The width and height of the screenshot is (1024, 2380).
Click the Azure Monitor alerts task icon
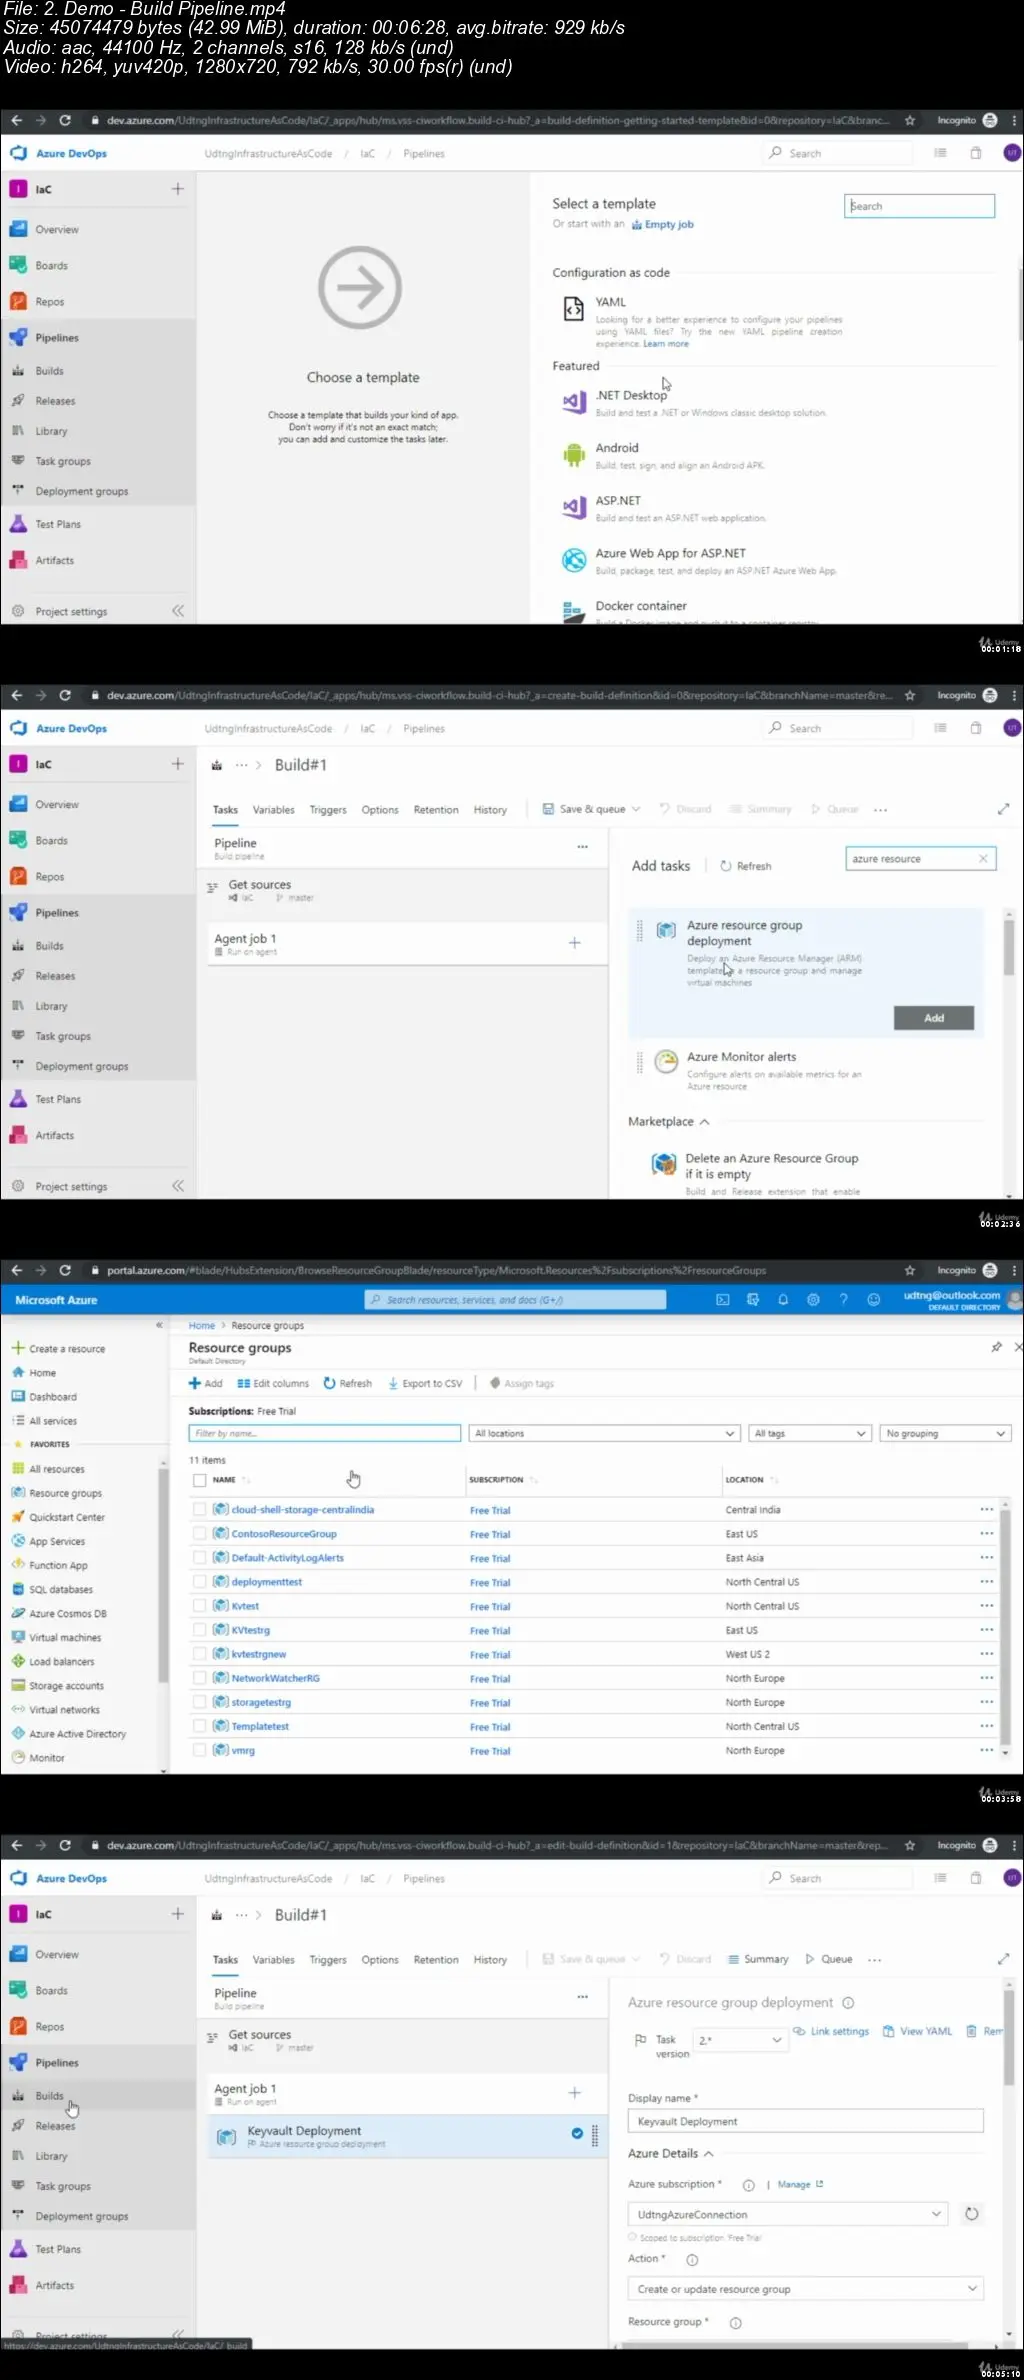[666, 1061]
